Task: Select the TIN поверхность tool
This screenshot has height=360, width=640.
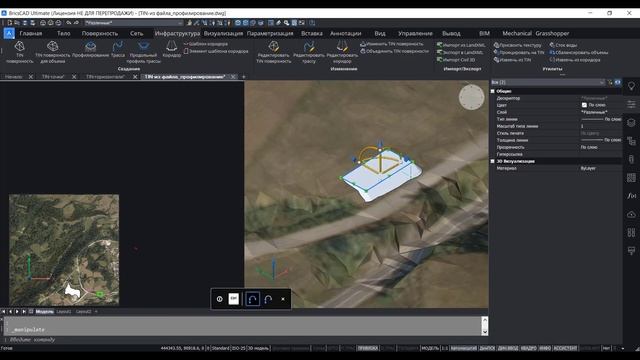Action: click(19, 52)
